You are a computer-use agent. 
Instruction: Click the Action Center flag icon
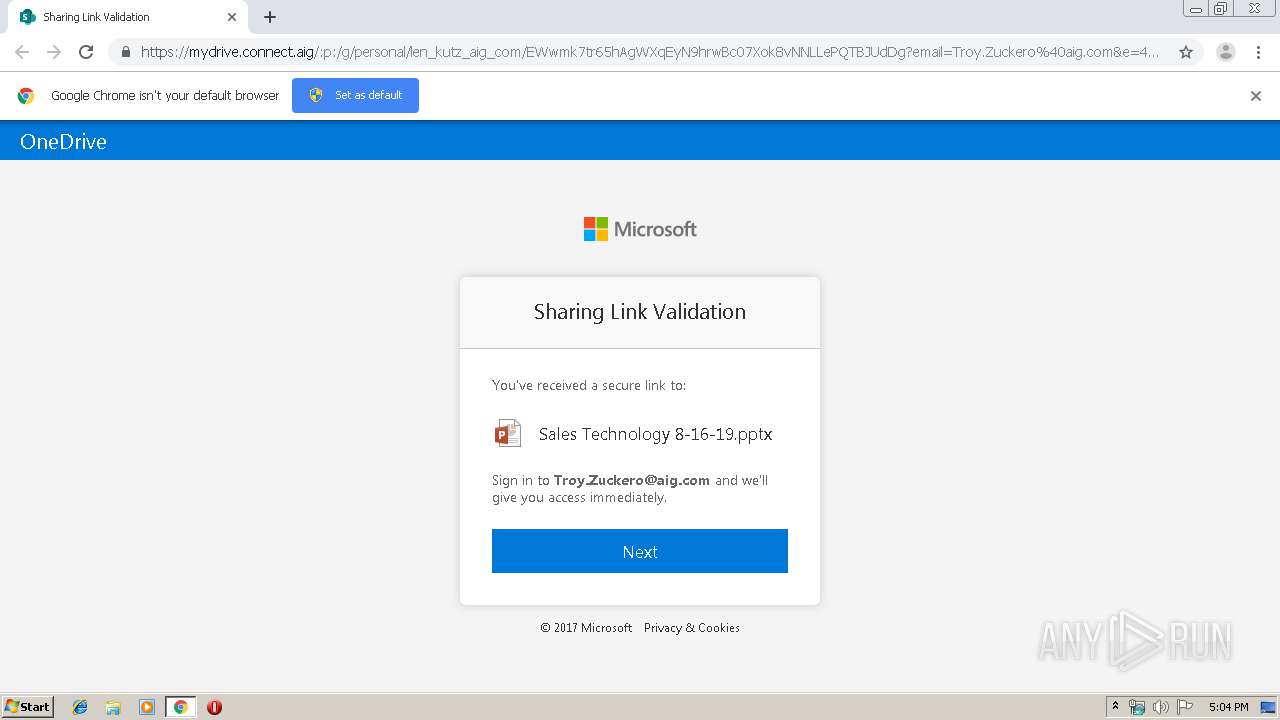[x=1185, y=707]
